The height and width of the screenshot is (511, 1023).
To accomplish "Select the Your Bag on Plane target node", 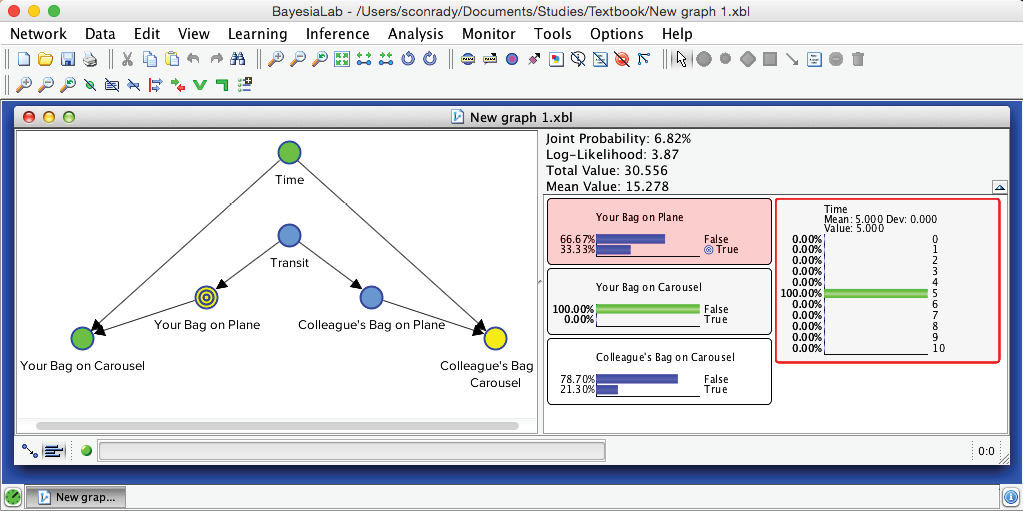I will coord(206,298).
